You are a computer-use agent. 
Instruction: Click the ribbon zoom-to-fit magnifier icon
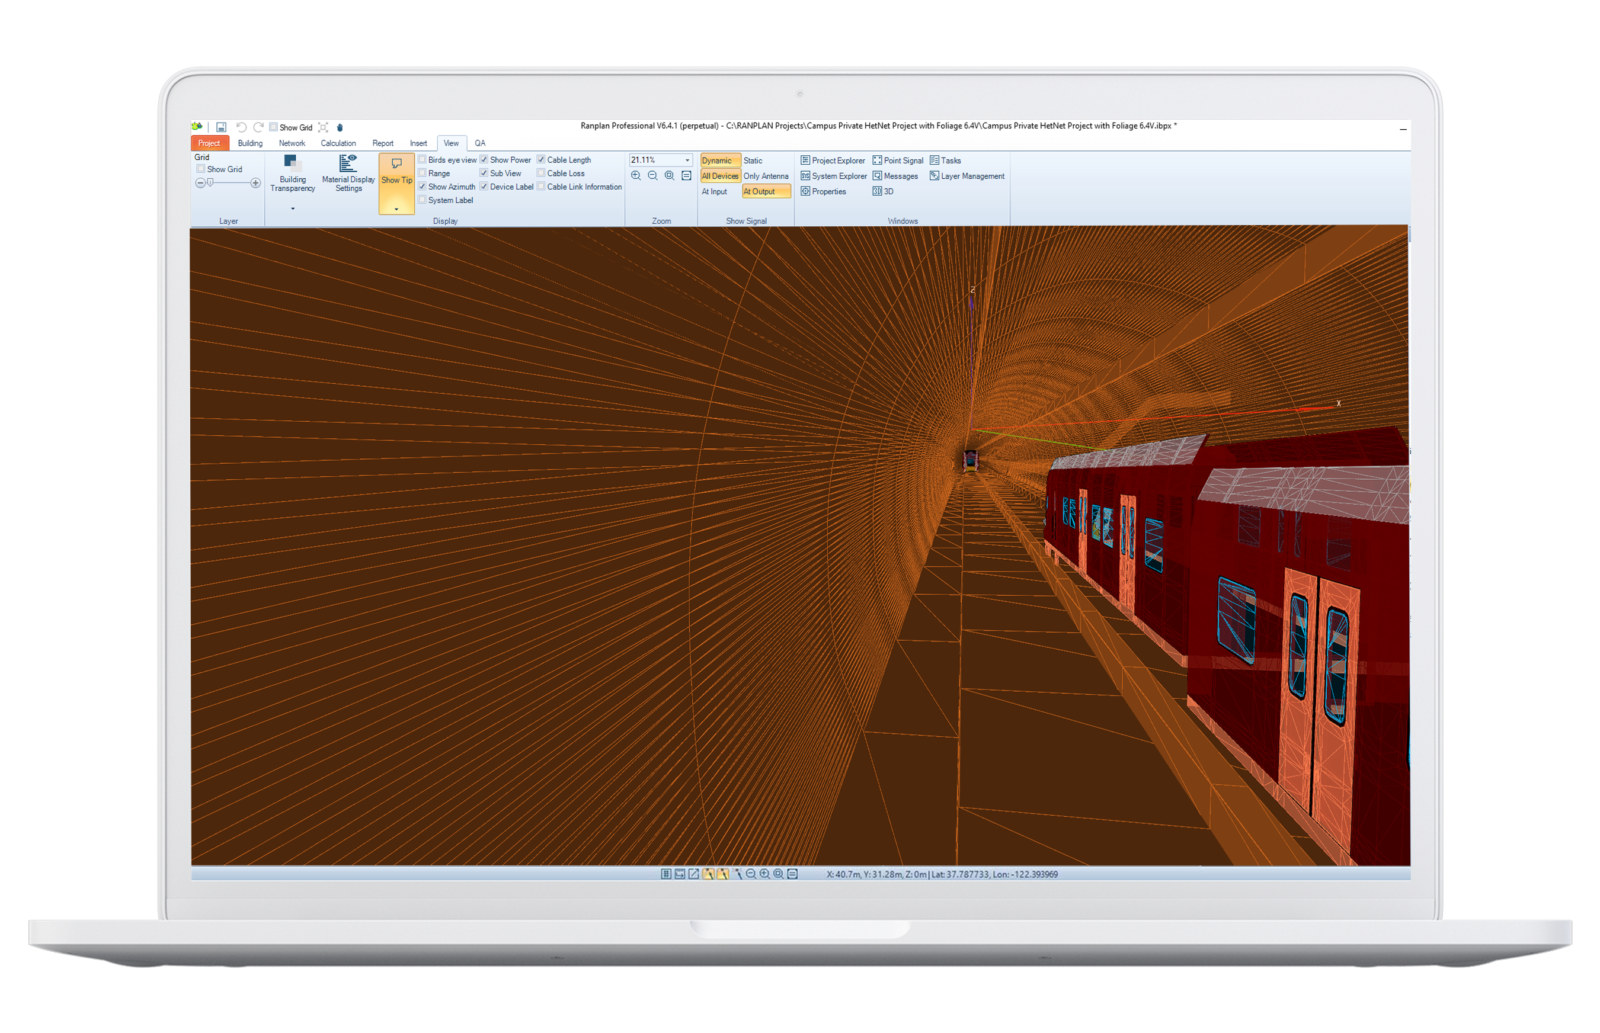pyautogui.click(x=669, y=175)
